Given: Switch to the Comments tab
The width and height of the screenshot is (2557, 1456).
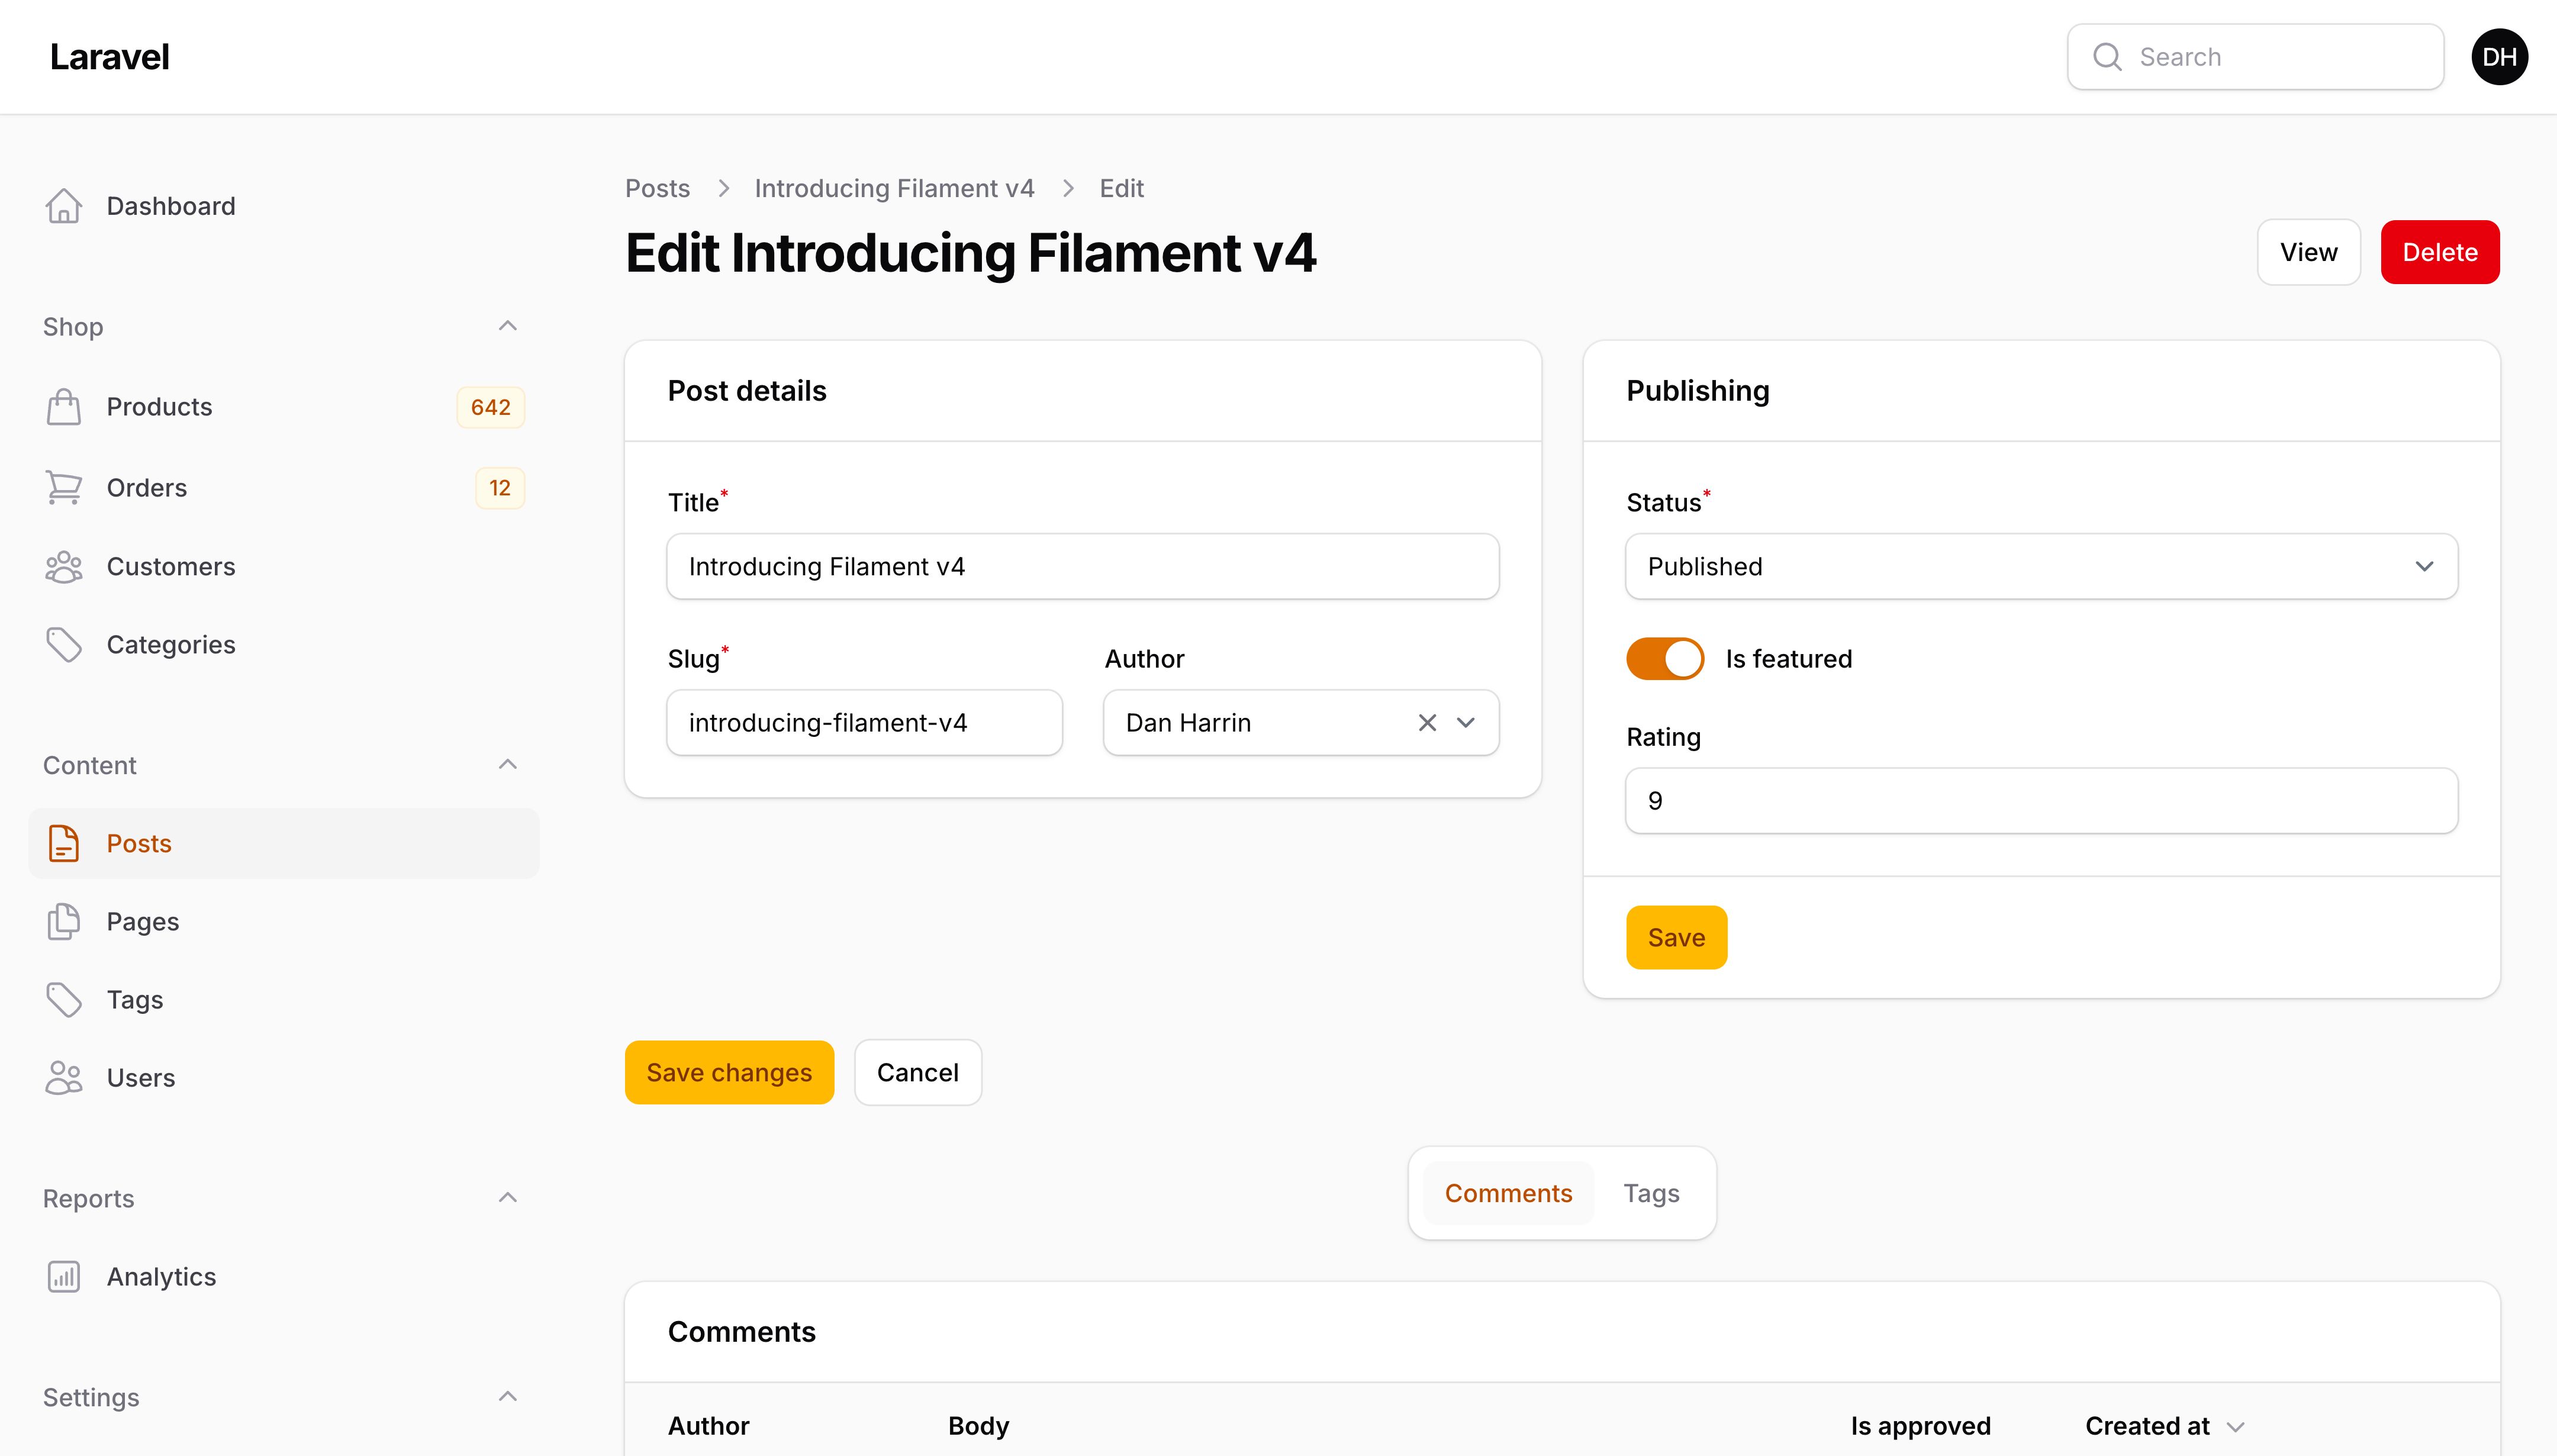Looking at the screenshot, I should point(1508,1193).
